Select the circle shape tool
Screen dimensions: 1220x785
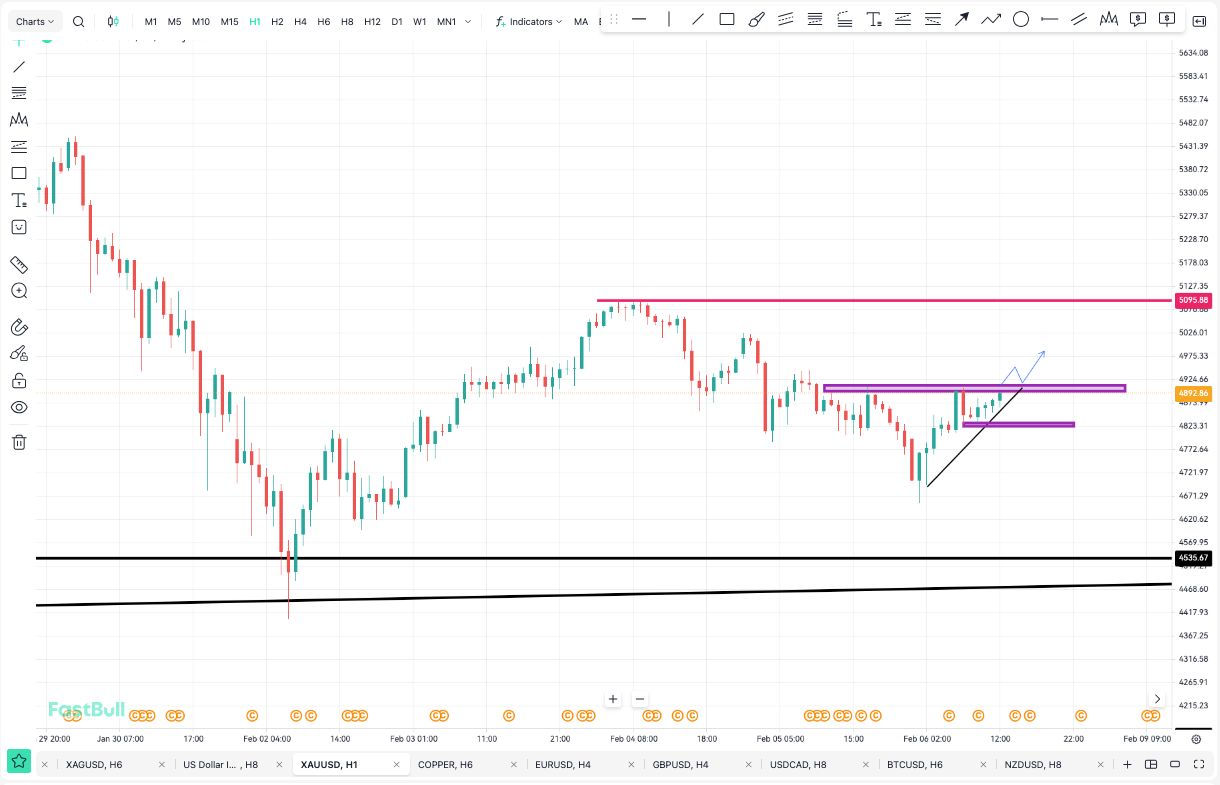1020,19
